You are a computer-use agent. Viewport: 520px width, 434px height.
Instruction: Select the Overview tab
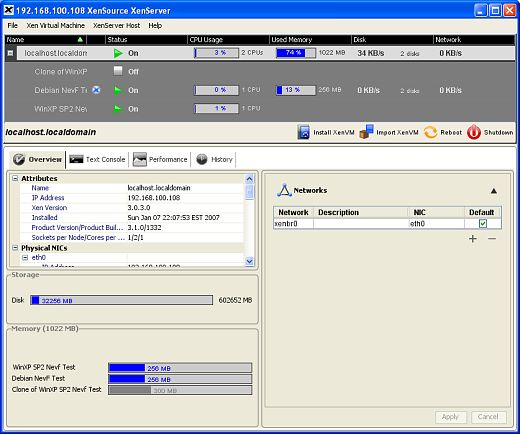coord(37,159)
